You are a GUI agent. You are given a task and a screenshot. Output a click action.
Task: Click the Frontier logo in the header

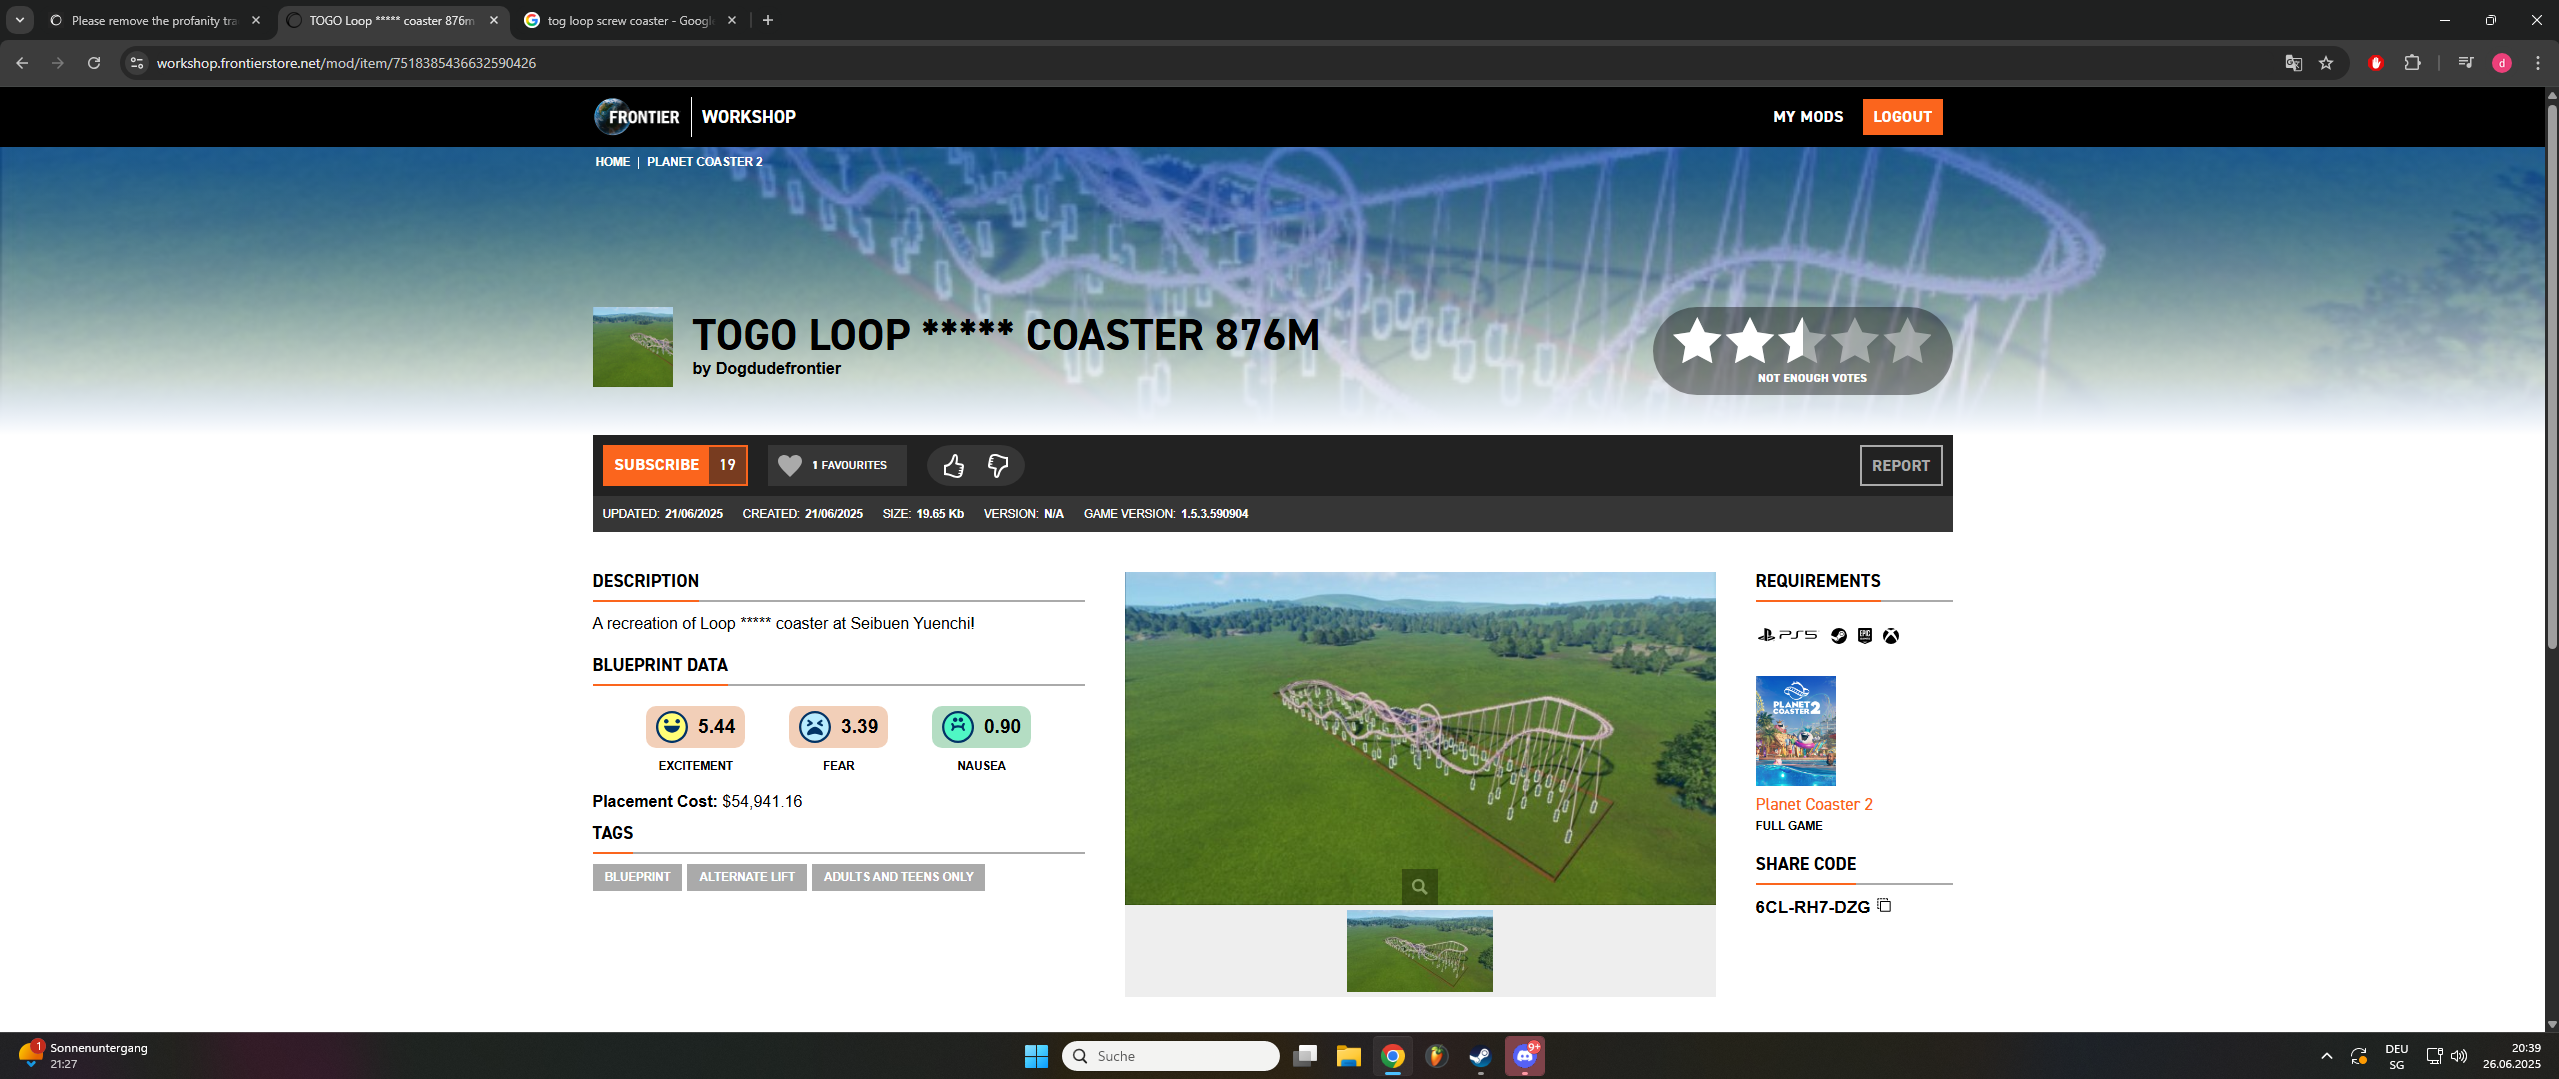pyautogui.click(x=637, y=117)
